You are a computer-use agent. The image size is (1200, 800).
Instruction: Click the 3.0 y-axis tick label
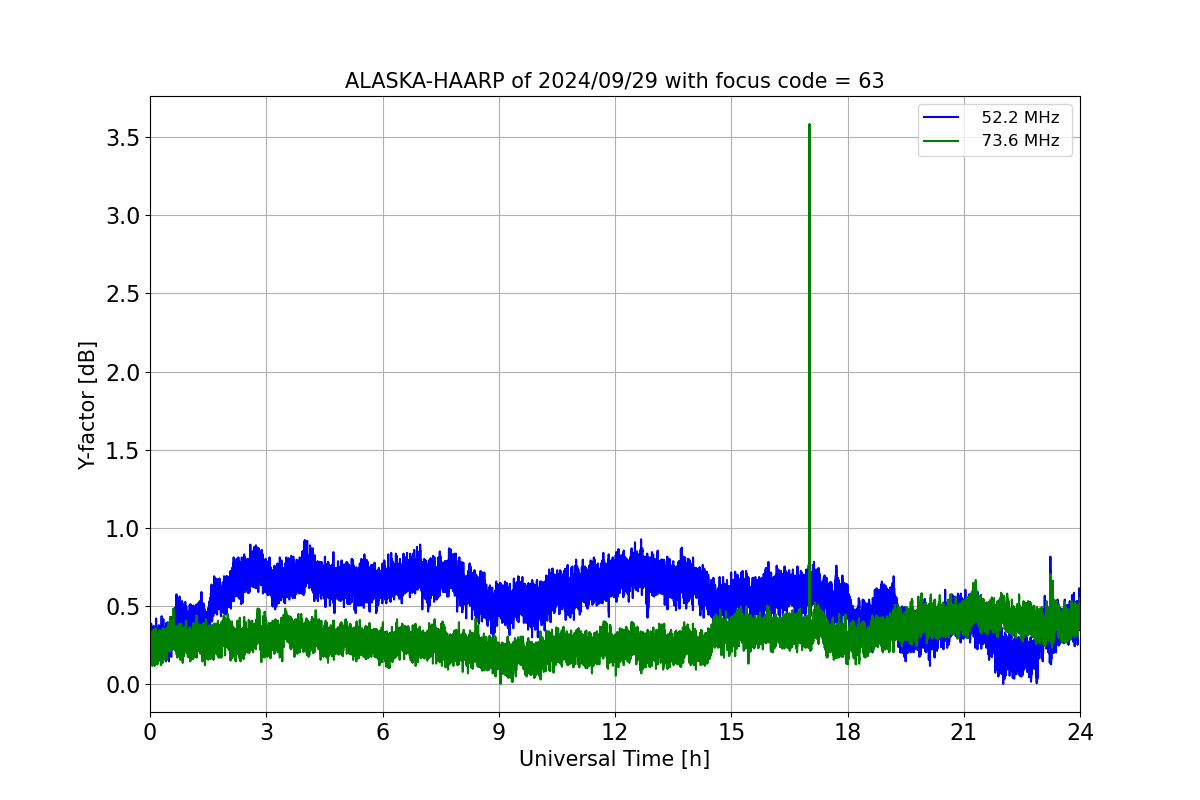tap(123, 215)
